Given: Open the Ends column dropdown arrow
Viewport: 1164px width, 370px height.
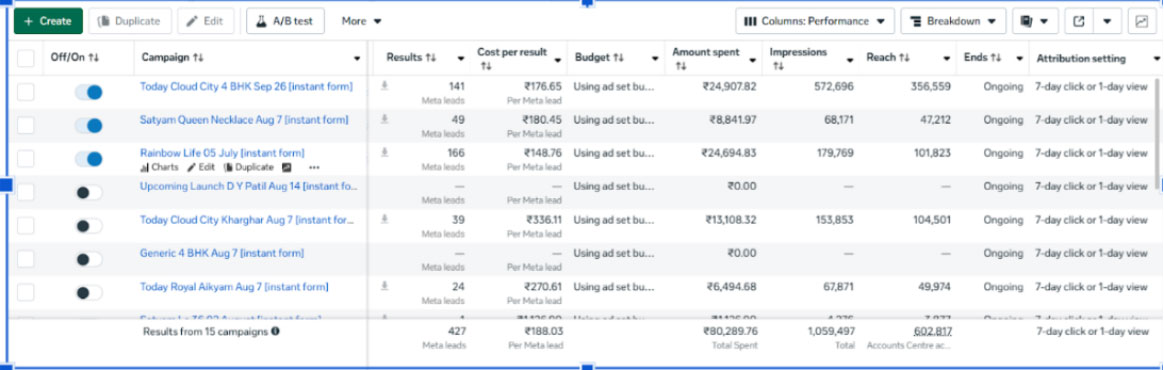Looking at the screenshot, I should pos(1019,58).
